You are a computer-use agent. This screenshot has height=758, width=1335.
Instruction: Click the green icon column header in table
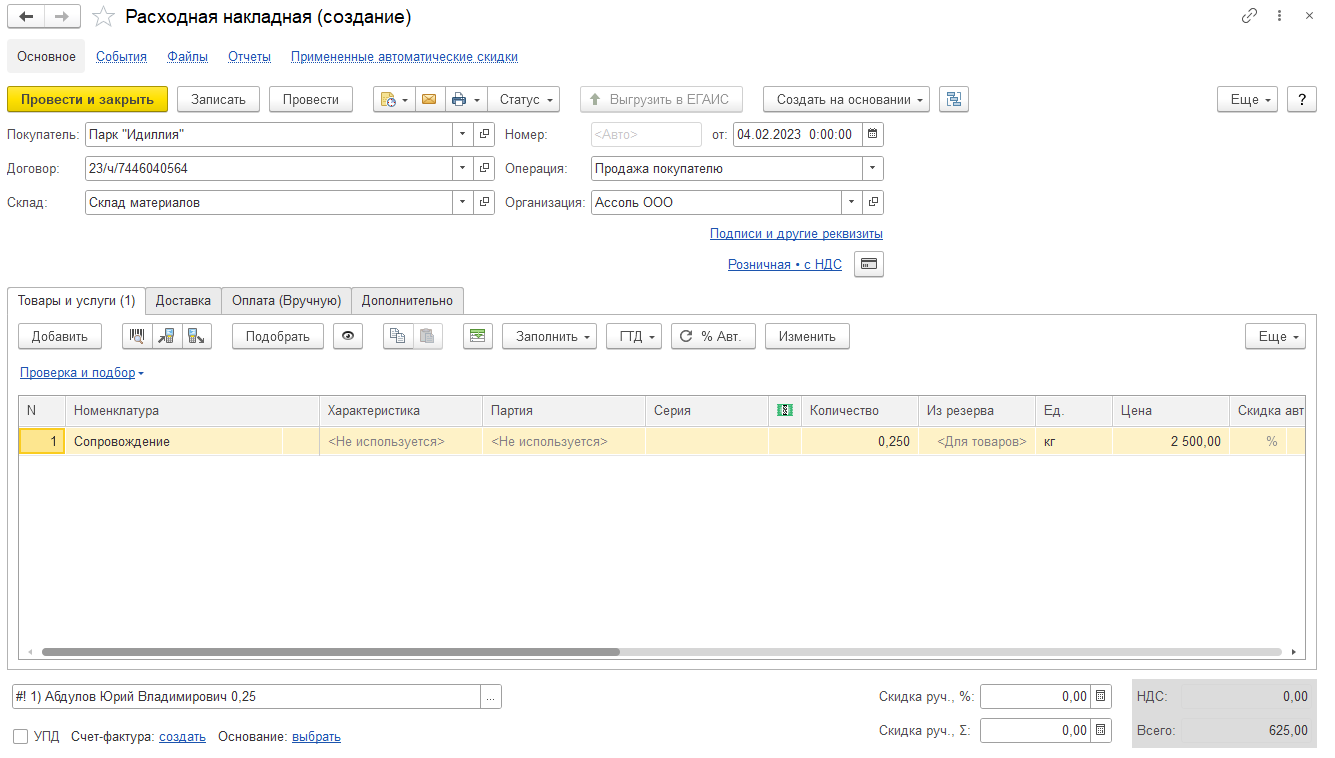click(x=785, y=410)
